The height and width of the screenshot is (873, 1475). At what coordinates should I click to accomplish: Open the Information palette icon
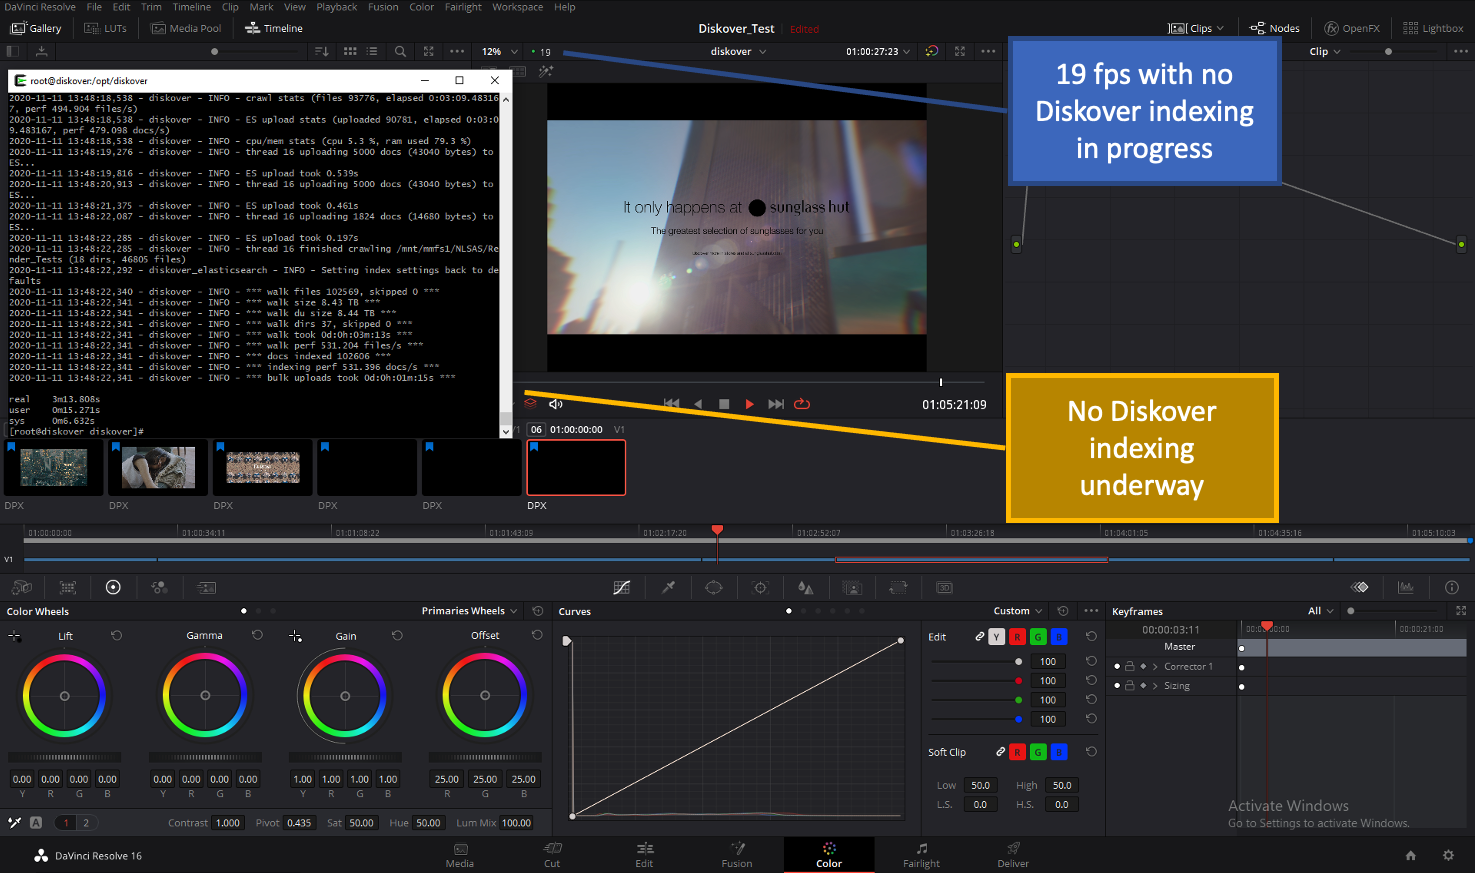tap(1452, 587)
